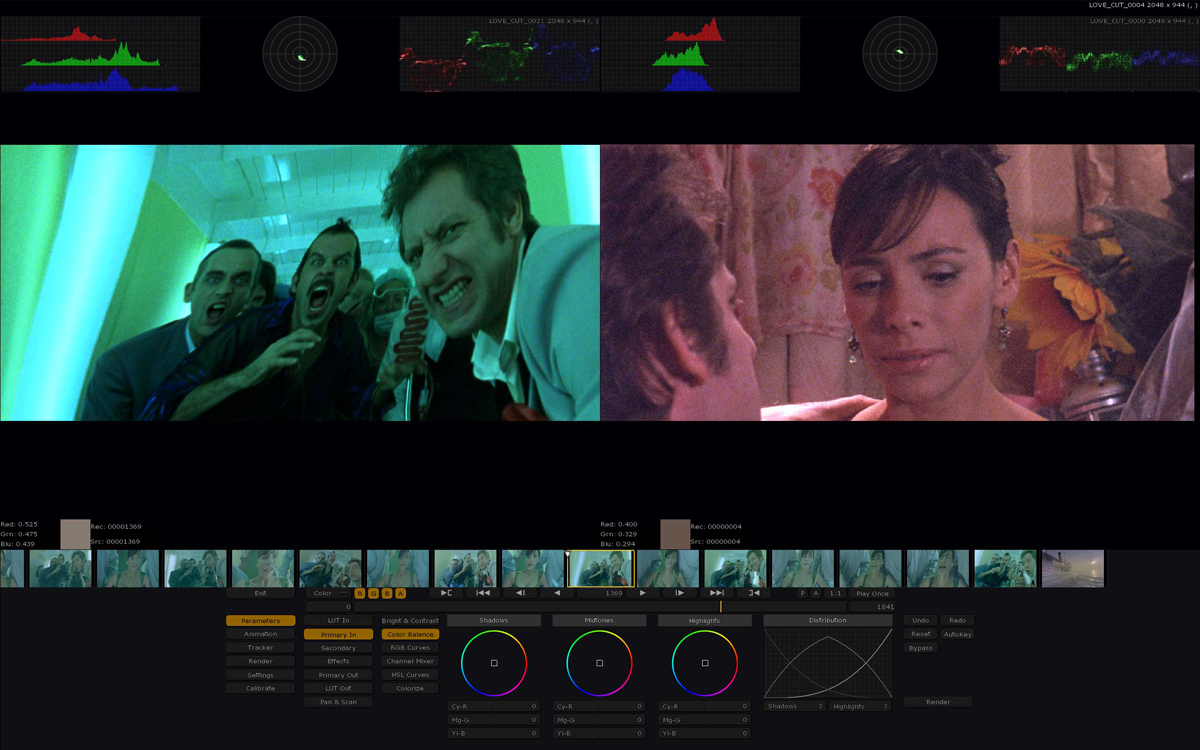Switch to Color Balance tool
This screenshot has width=1200, height=750.
click(x=410, y=634)
